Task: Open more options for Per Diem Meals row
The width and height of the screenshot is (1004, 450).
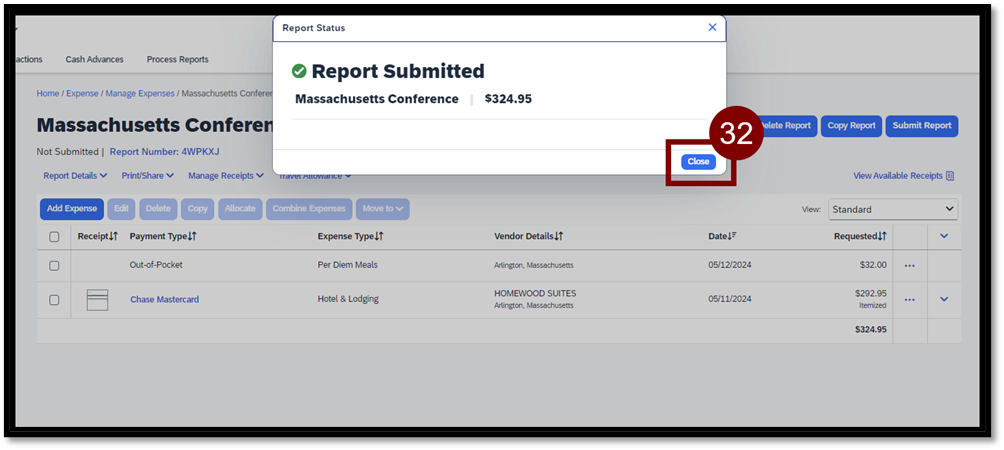Action: tap(909, 266)
